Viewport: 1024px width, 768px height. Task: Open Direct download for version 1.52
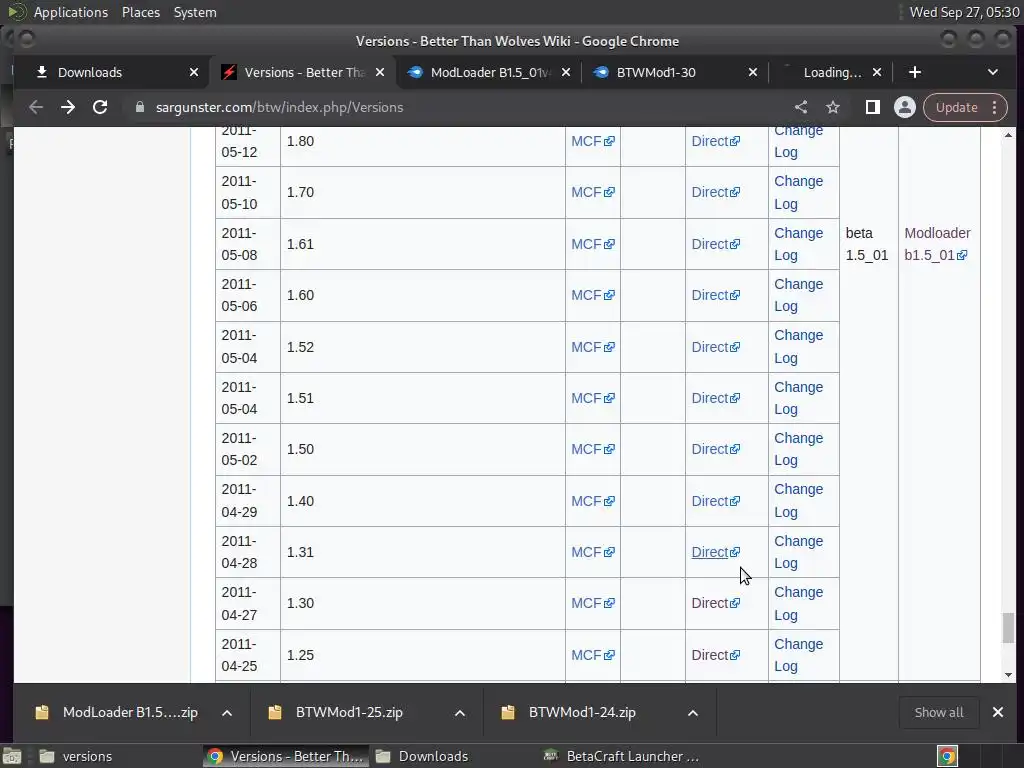coord(716,347)
